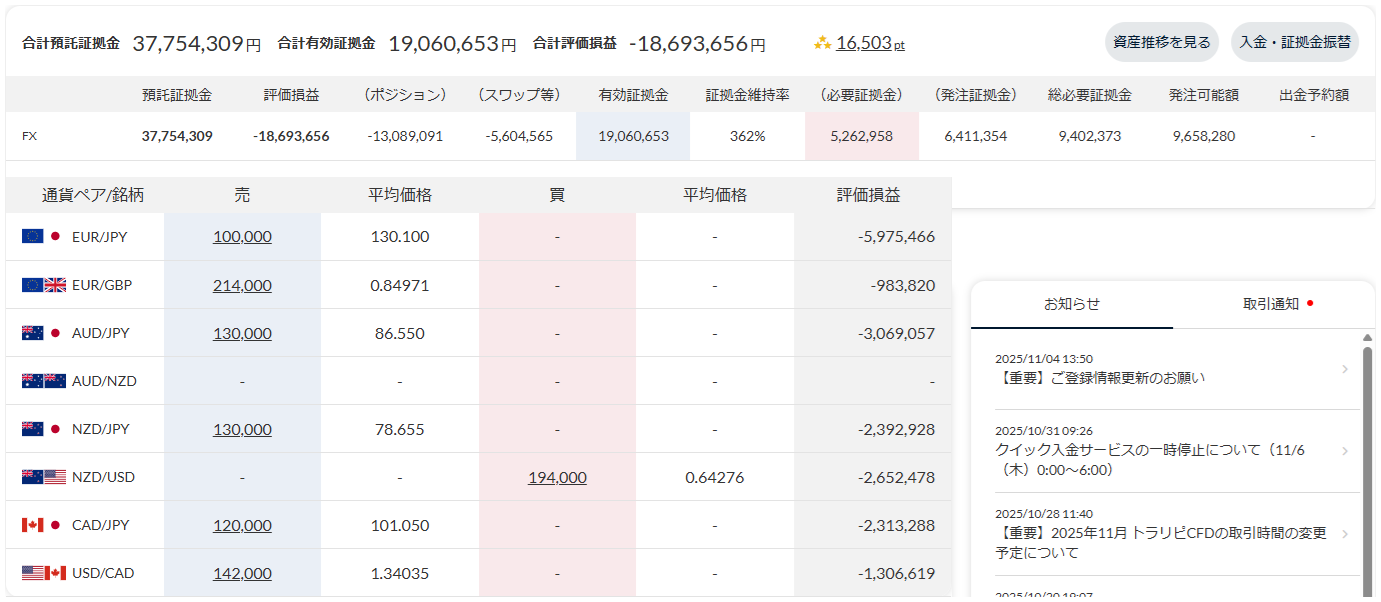Click NZD/JPY average price 78.655
This screenshot has width=1381, height=602.
pyautogui.click(x=400, y=429)
